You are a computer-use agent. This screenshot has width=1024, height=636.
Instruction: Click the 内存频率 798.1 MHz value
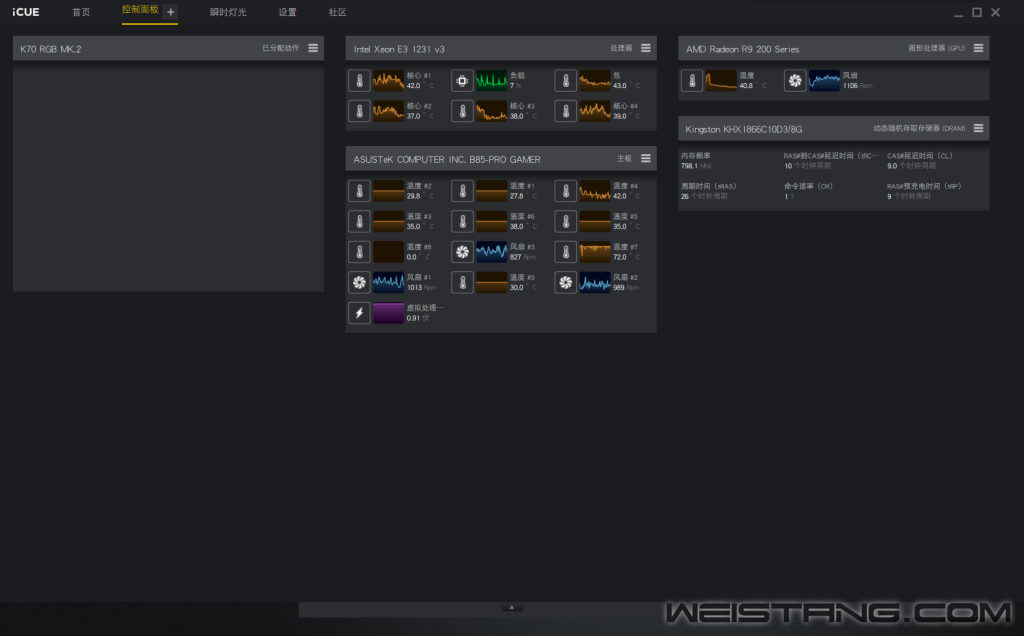point(696,166)
